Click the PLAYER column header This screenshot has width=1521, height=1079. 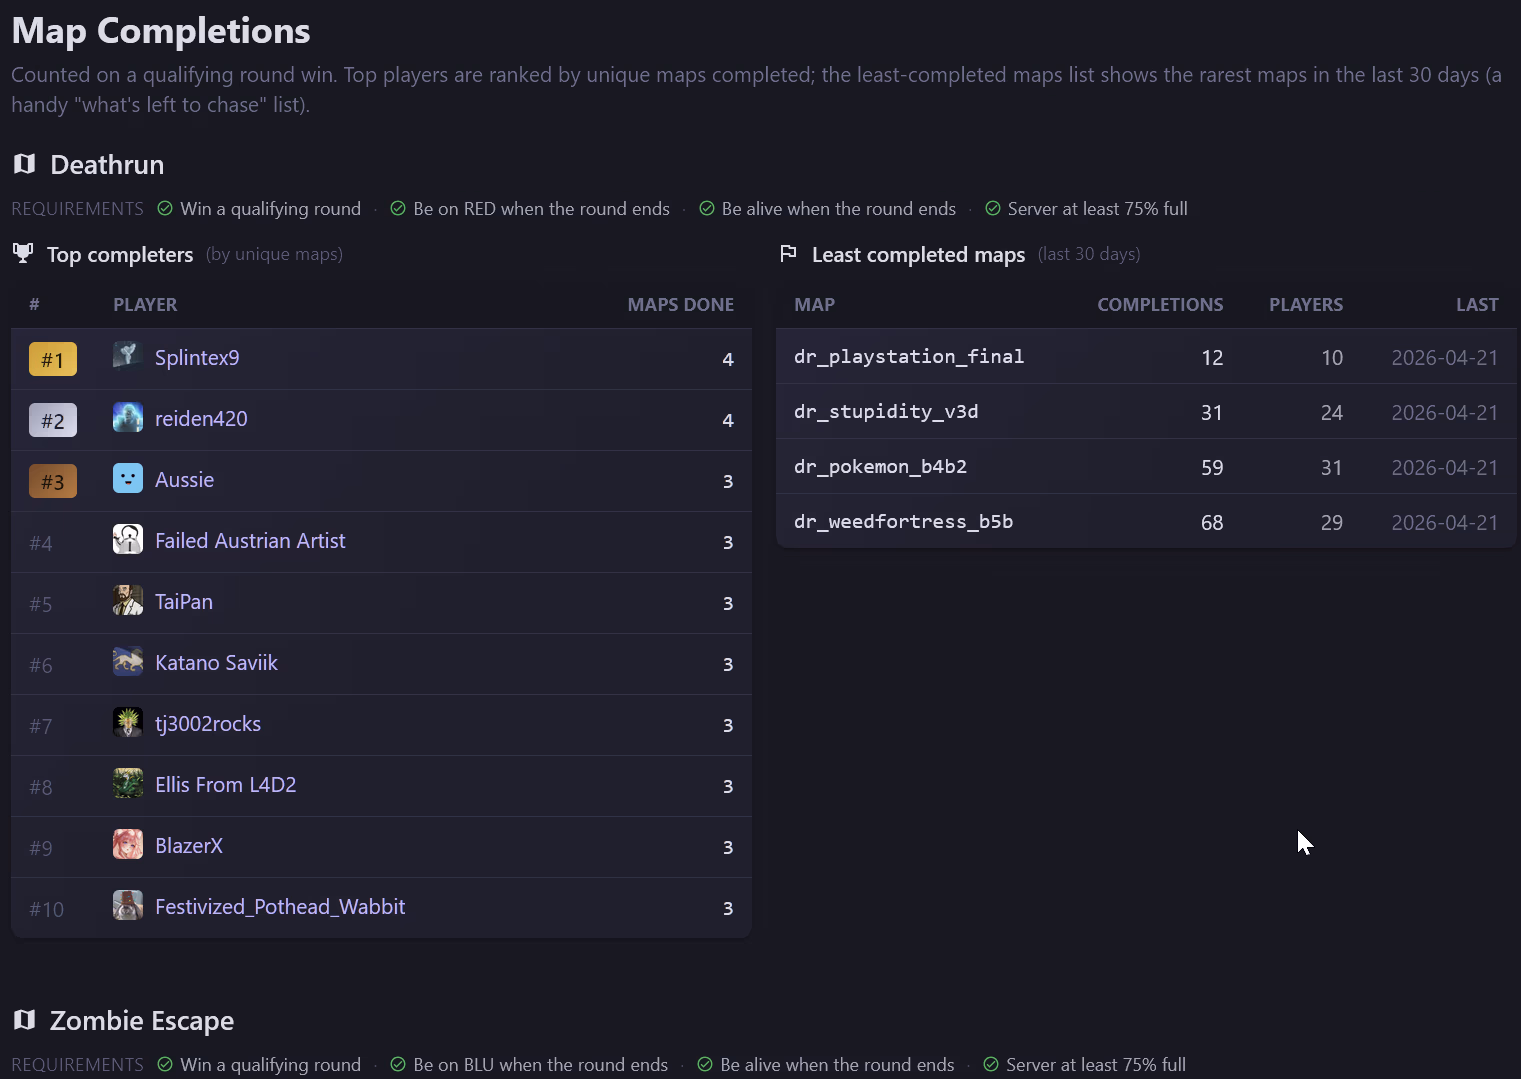[145, 304]
